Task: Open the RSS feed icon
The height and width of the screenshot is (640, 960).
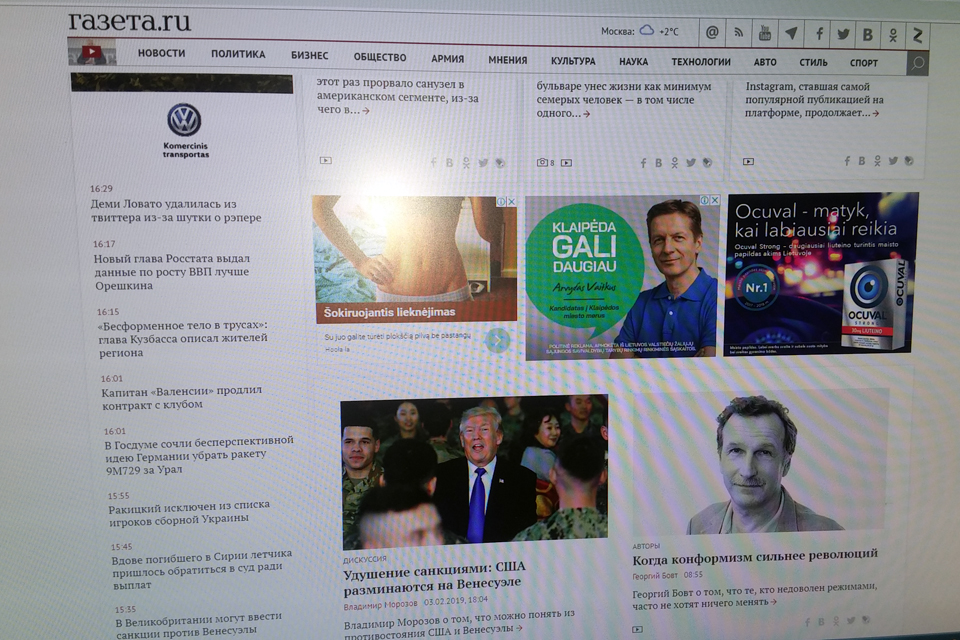Action: pyautogui.click(x=739, y=33)
